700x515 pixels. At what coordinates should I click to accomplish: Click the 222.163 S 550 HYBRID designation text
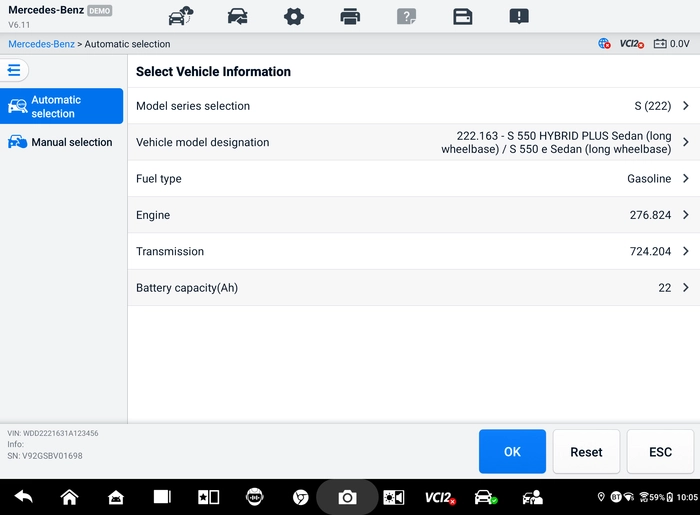point(556,142)
